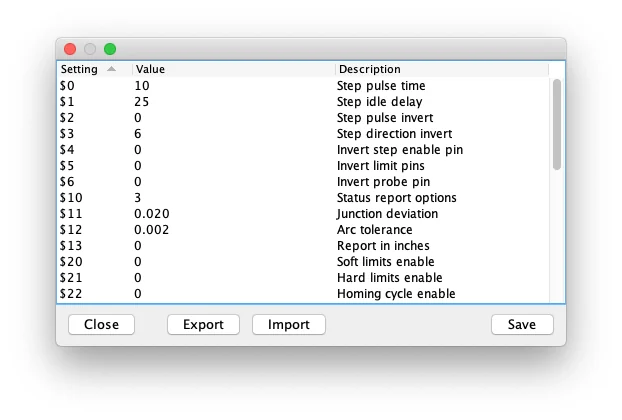Select the $1 setting row
This screenshot has width=622, height=420.
click(x=303, y=102)
